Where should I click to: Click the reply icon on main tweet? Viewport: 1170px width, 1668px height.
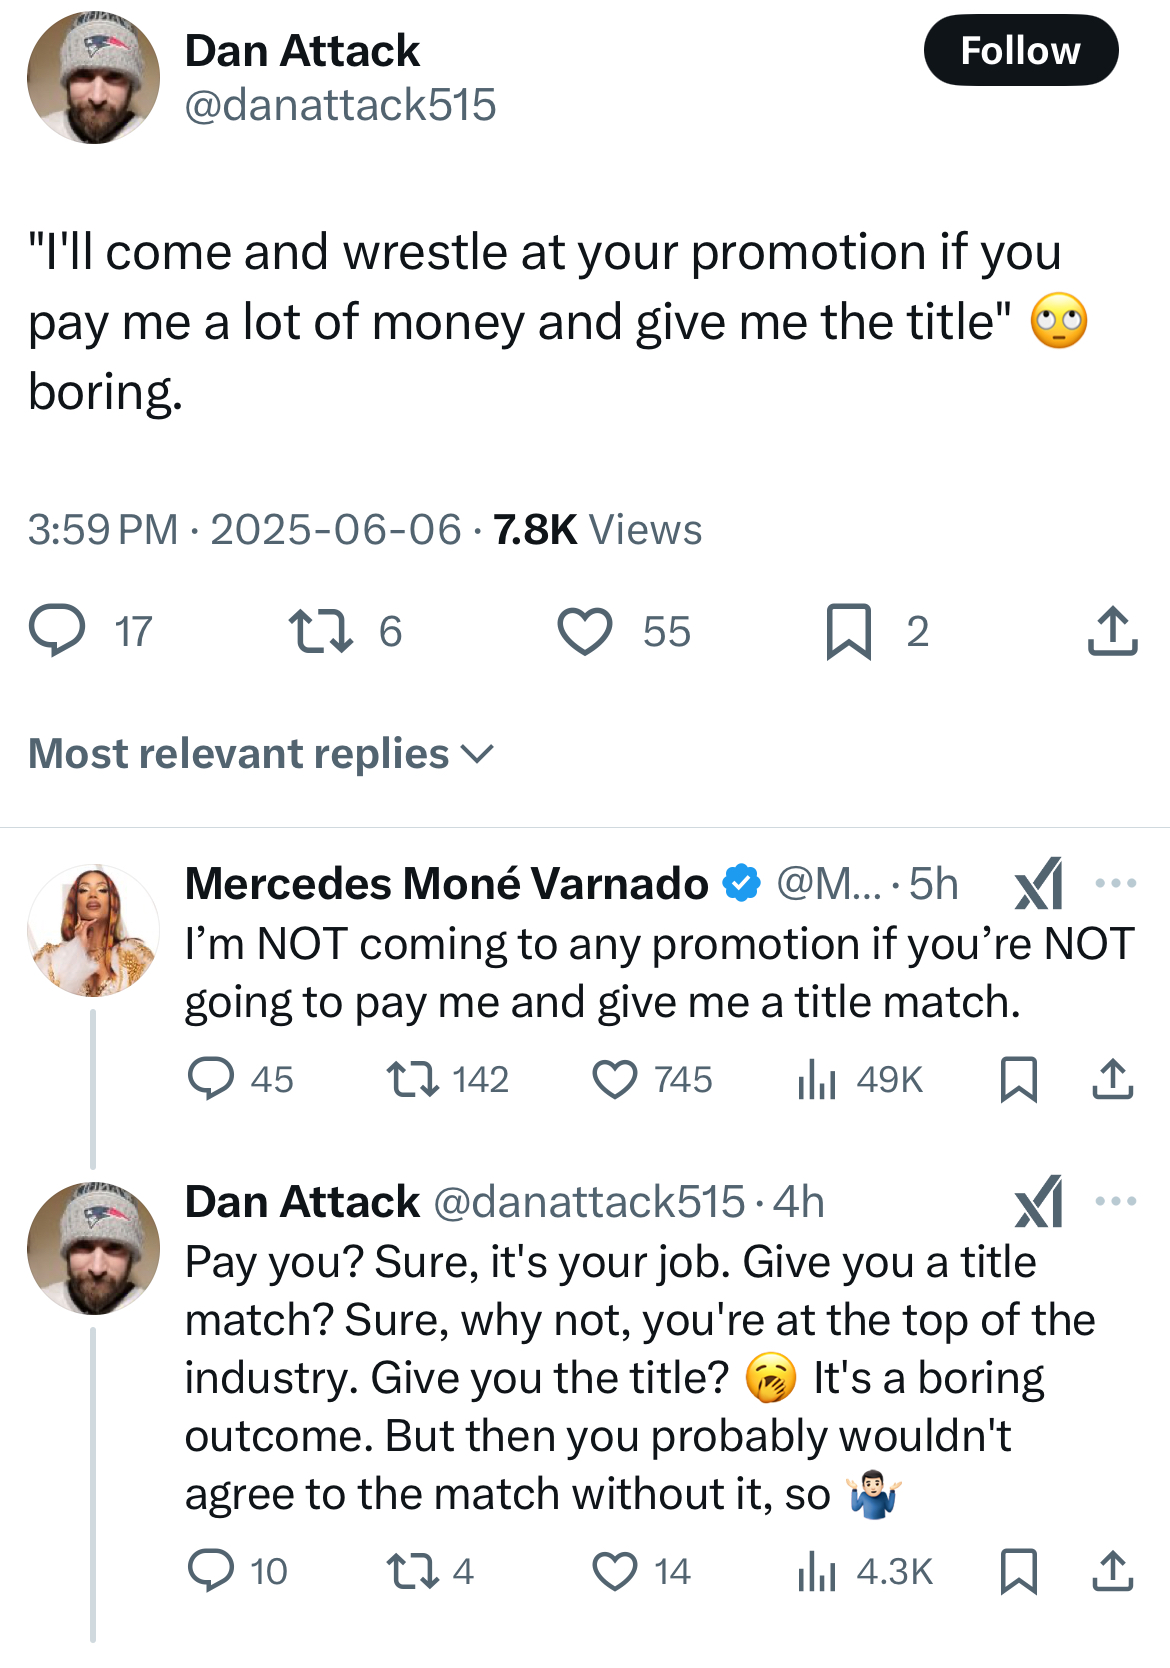pyautogui.click(x=57, y=631)
